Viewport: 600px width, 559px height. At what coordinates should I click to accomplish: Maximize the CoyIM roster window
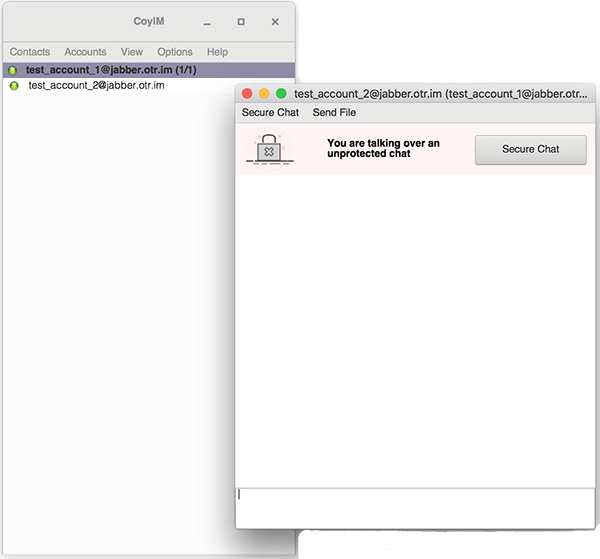click(241, 21)
